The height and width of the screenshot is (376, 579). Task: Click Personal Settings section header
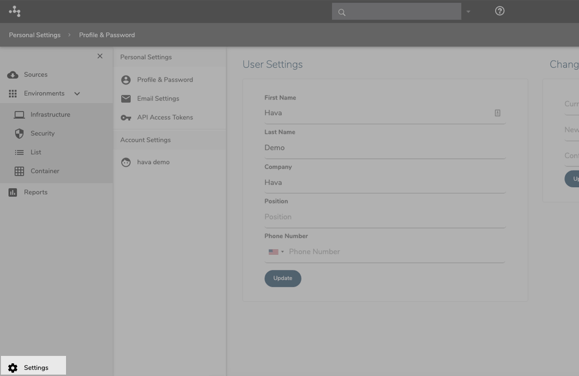tap(146, 57)
